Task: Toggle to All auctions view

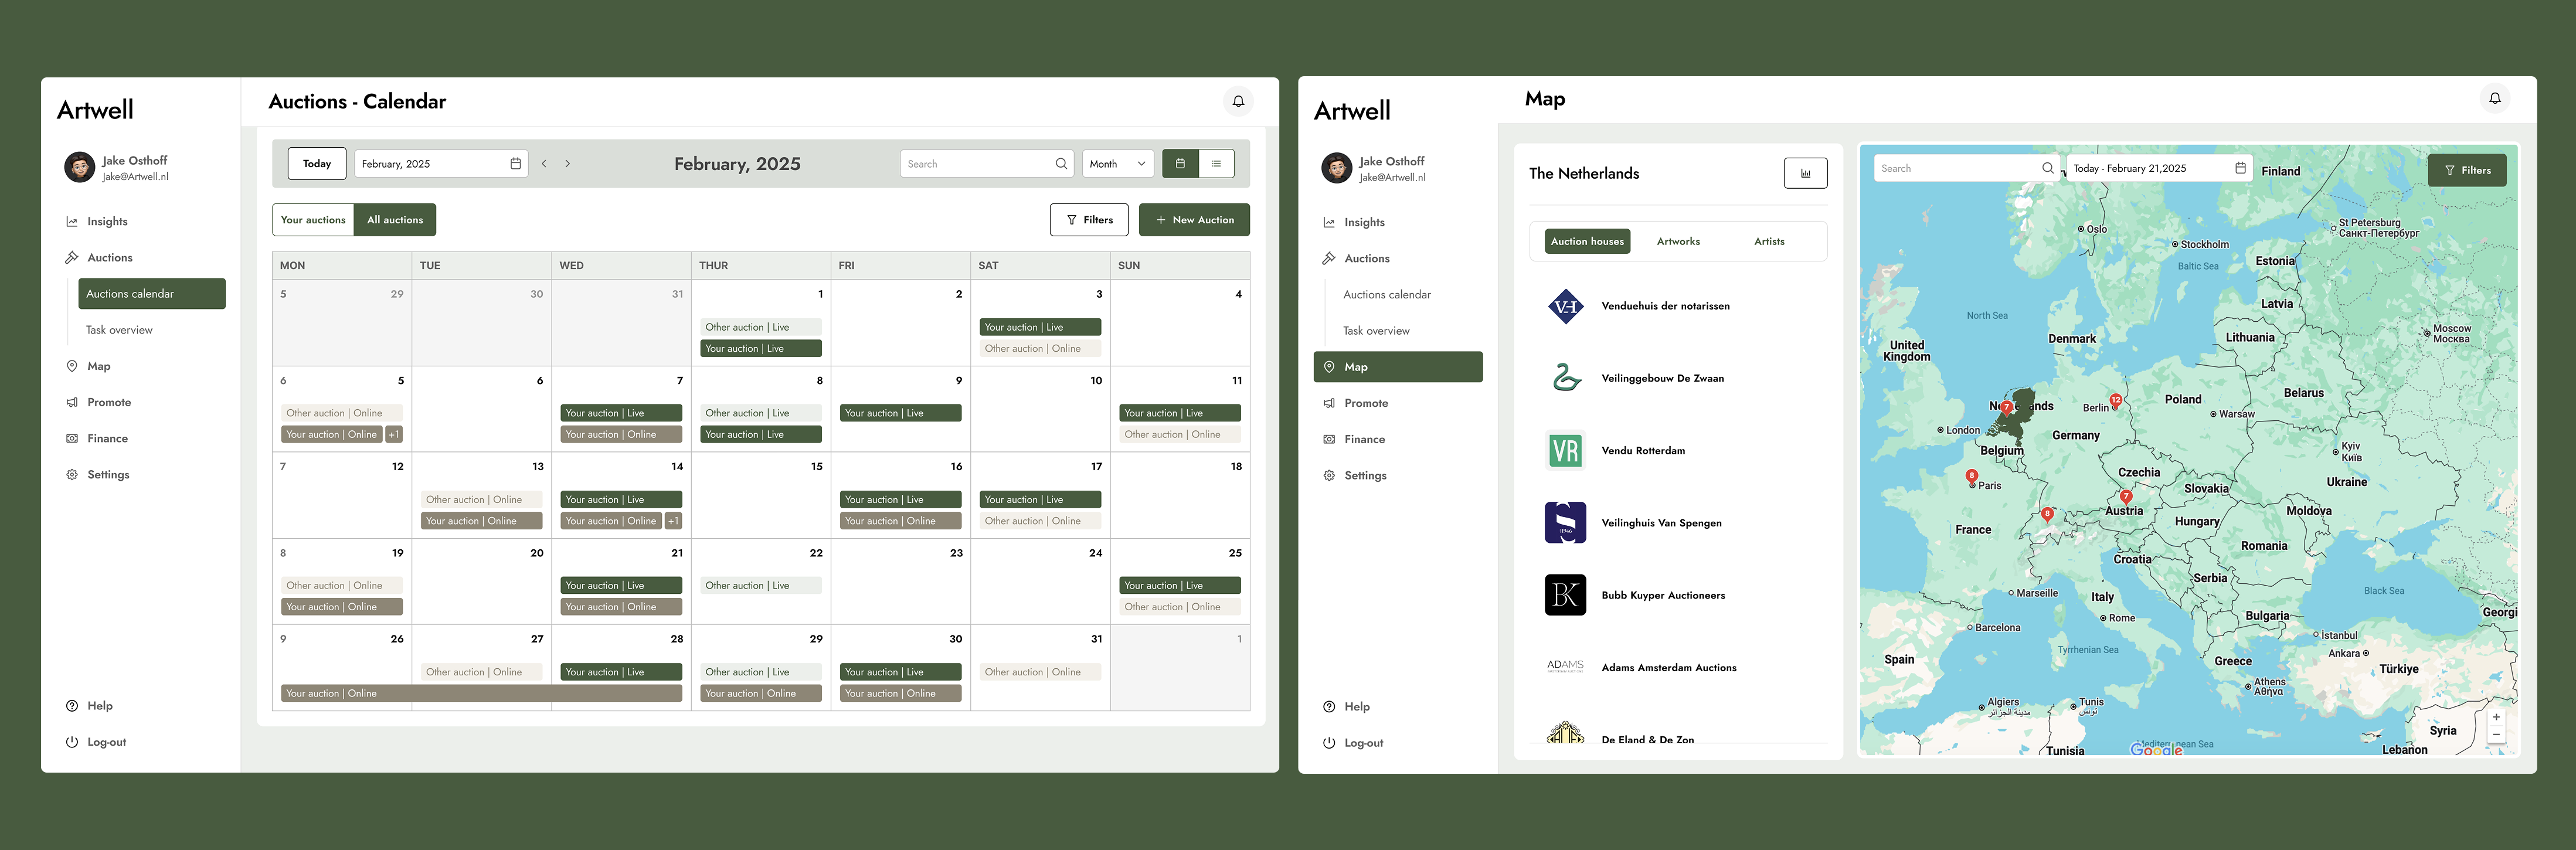Action: pos(394,219)
